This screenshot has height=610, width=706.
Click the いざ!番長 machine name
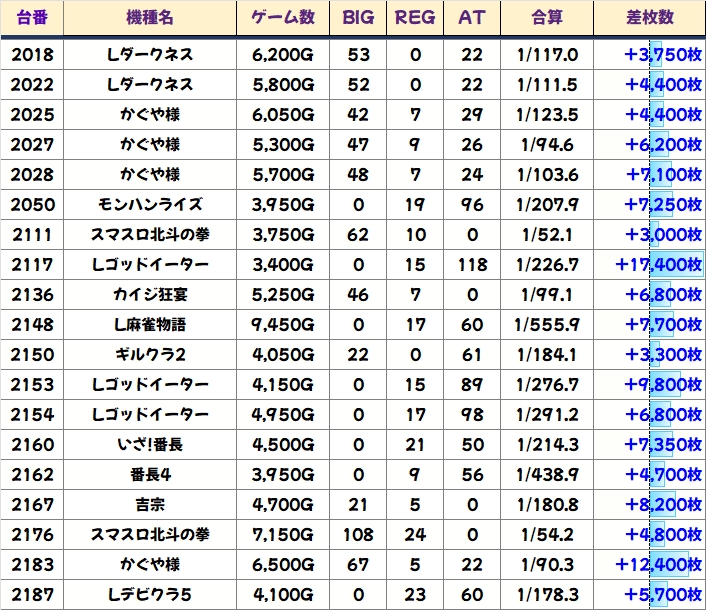pos(150,445)
